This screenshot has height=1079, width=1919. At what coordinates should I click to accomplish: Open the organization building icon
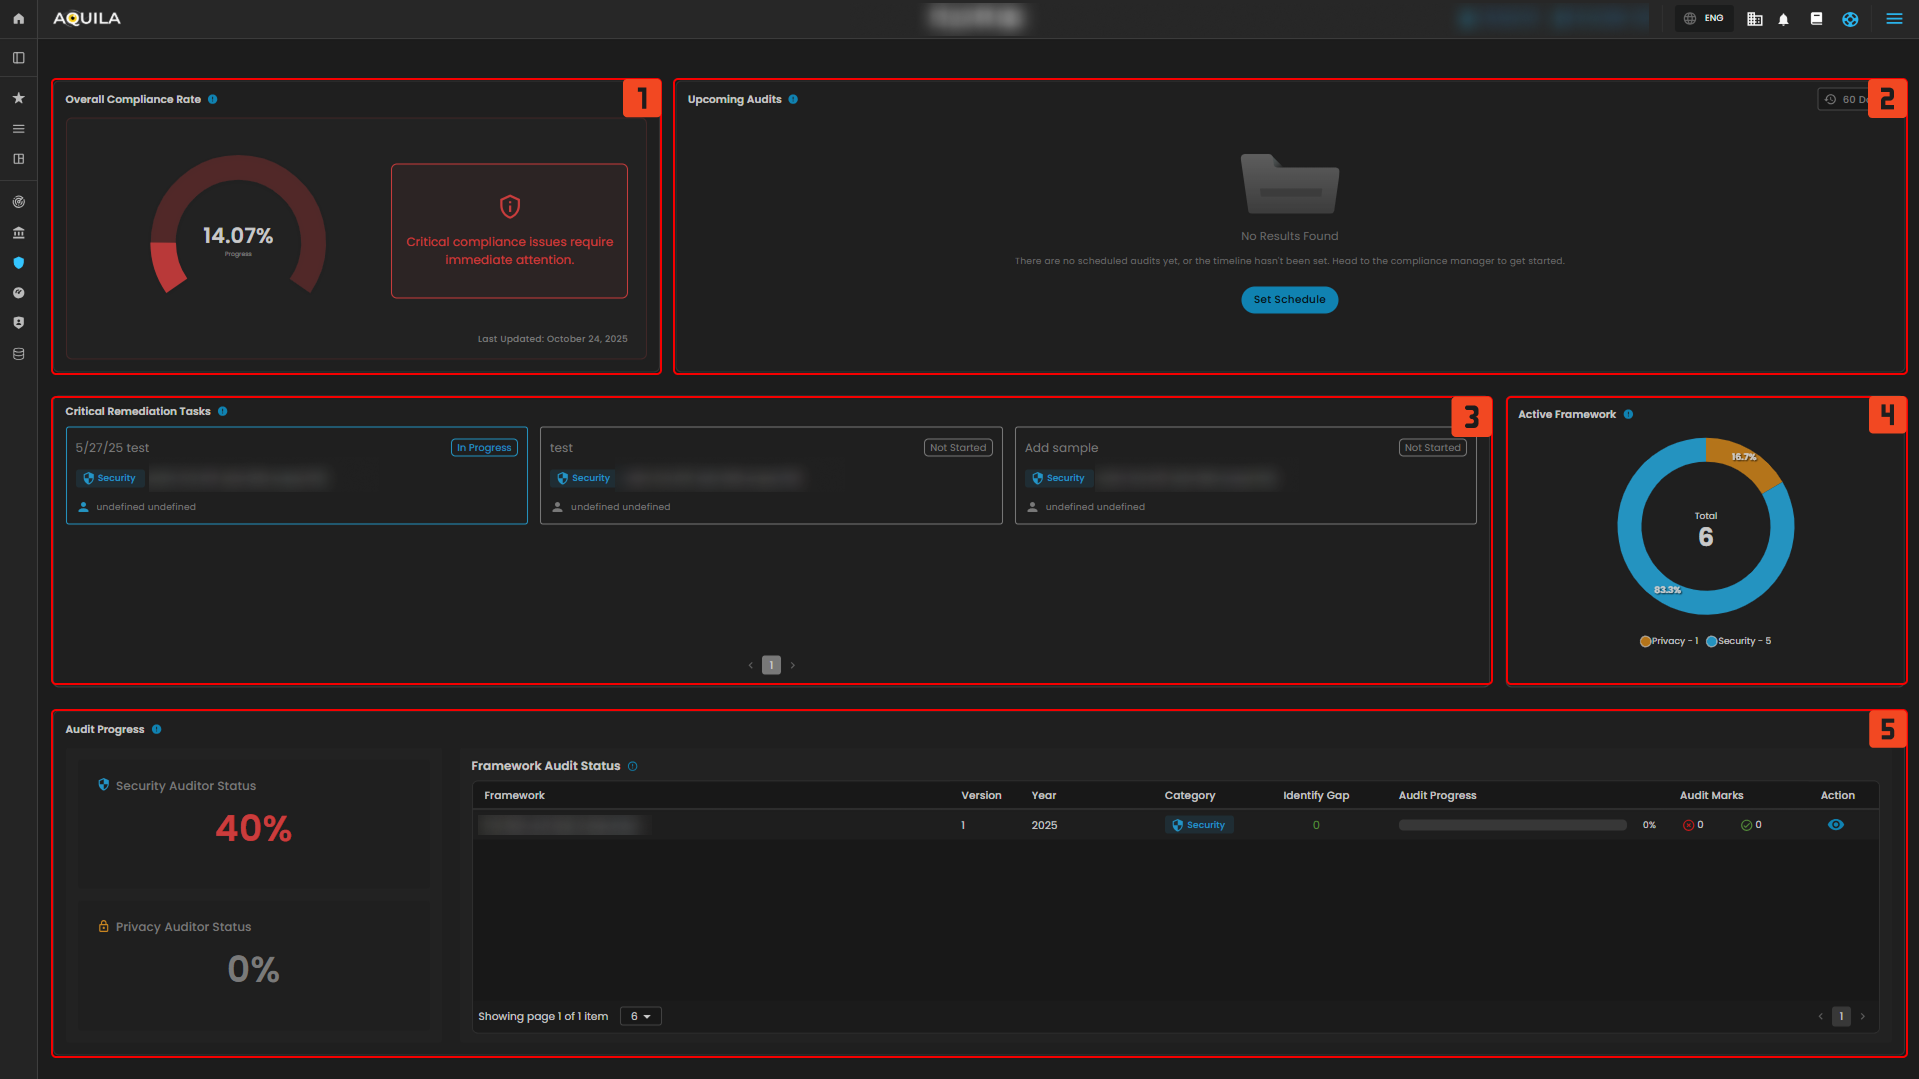(1754, 19)
